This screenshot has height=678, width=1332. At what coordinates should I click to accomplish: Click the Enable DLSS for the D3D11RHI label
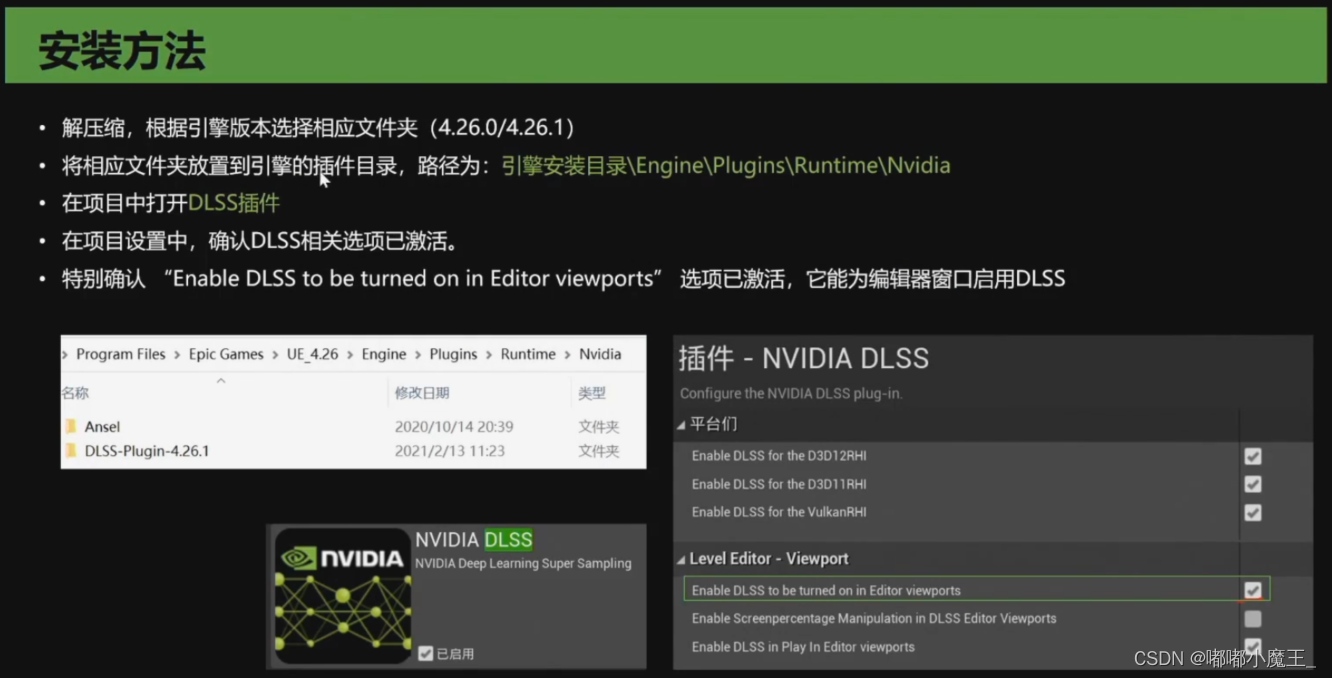tap(779, 484)
